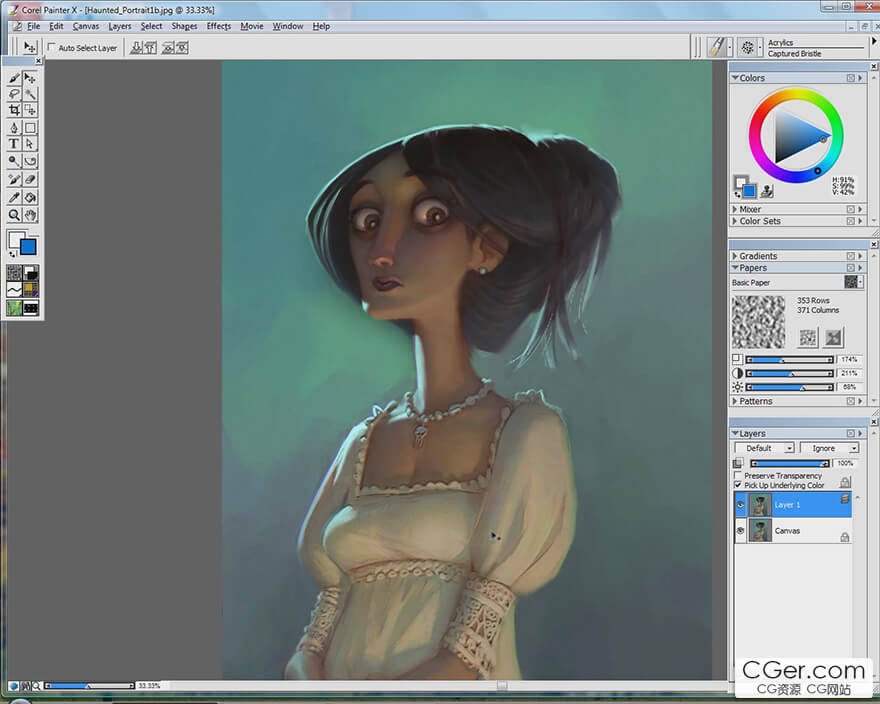Check Preserve Transparency option

pos(738,476)
